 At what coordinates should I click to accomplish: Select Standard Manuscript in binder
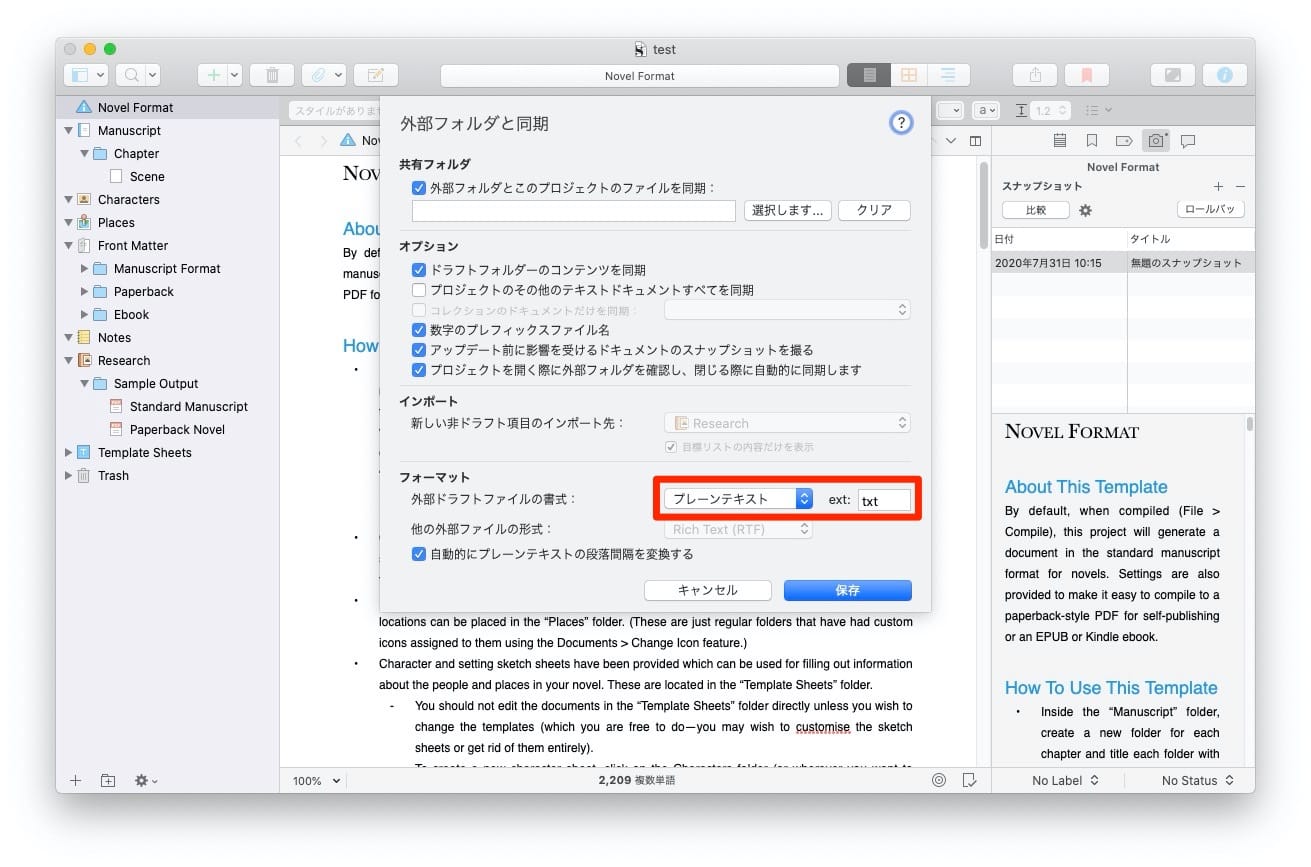[x=189, y=406]
